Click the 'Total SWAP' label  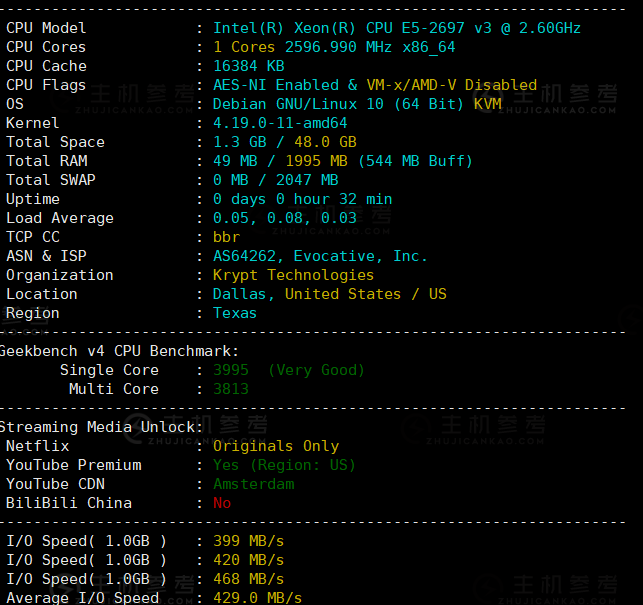[x=51, y=180]
